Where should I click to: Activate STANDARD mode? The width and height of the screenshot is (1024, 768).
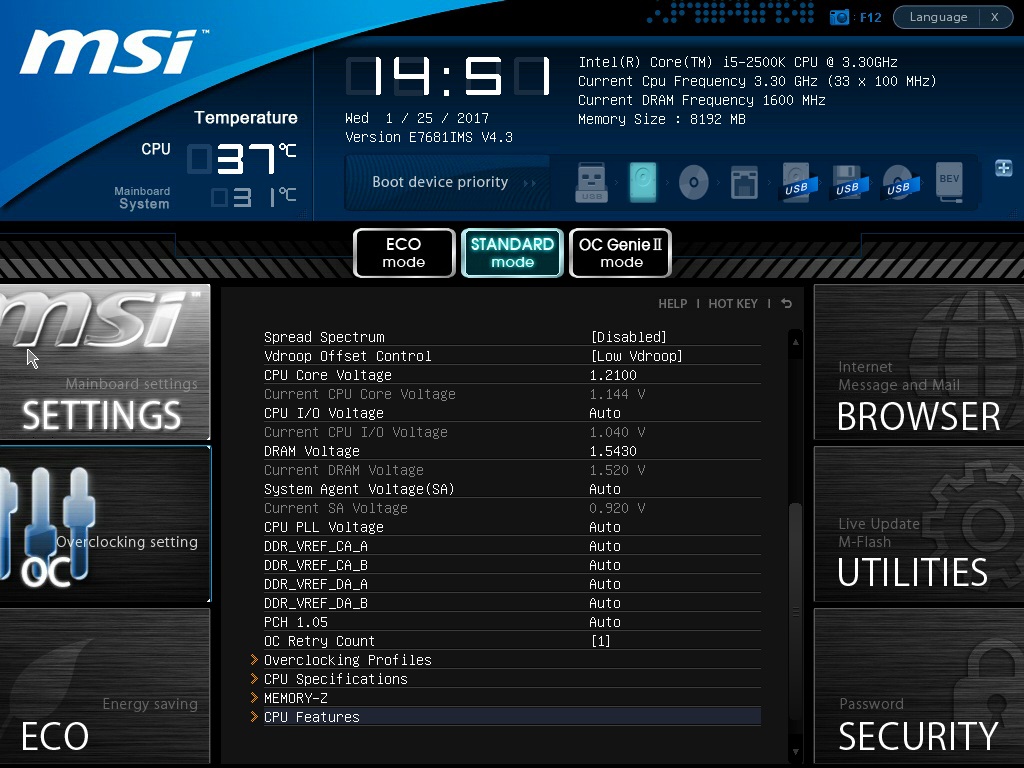click(x=512, y=253)
